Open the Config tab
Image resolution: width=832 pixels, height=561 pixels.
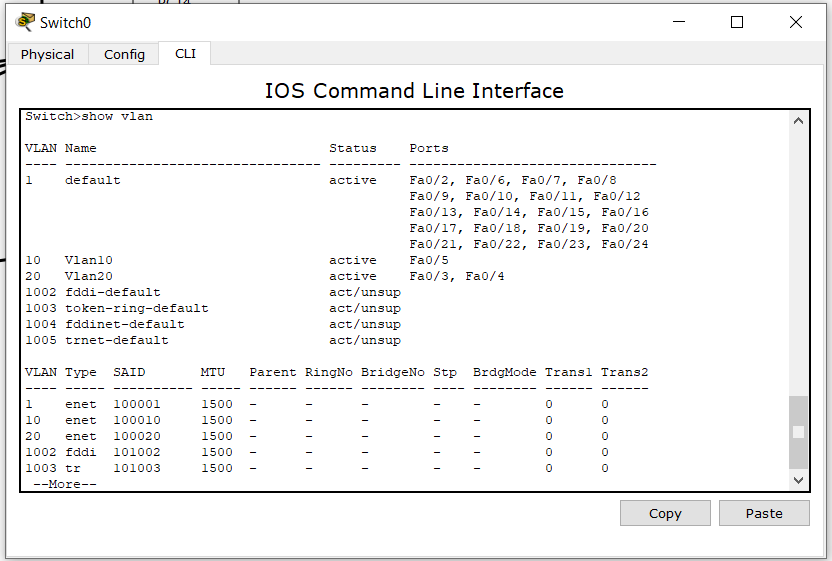point(124,54)
